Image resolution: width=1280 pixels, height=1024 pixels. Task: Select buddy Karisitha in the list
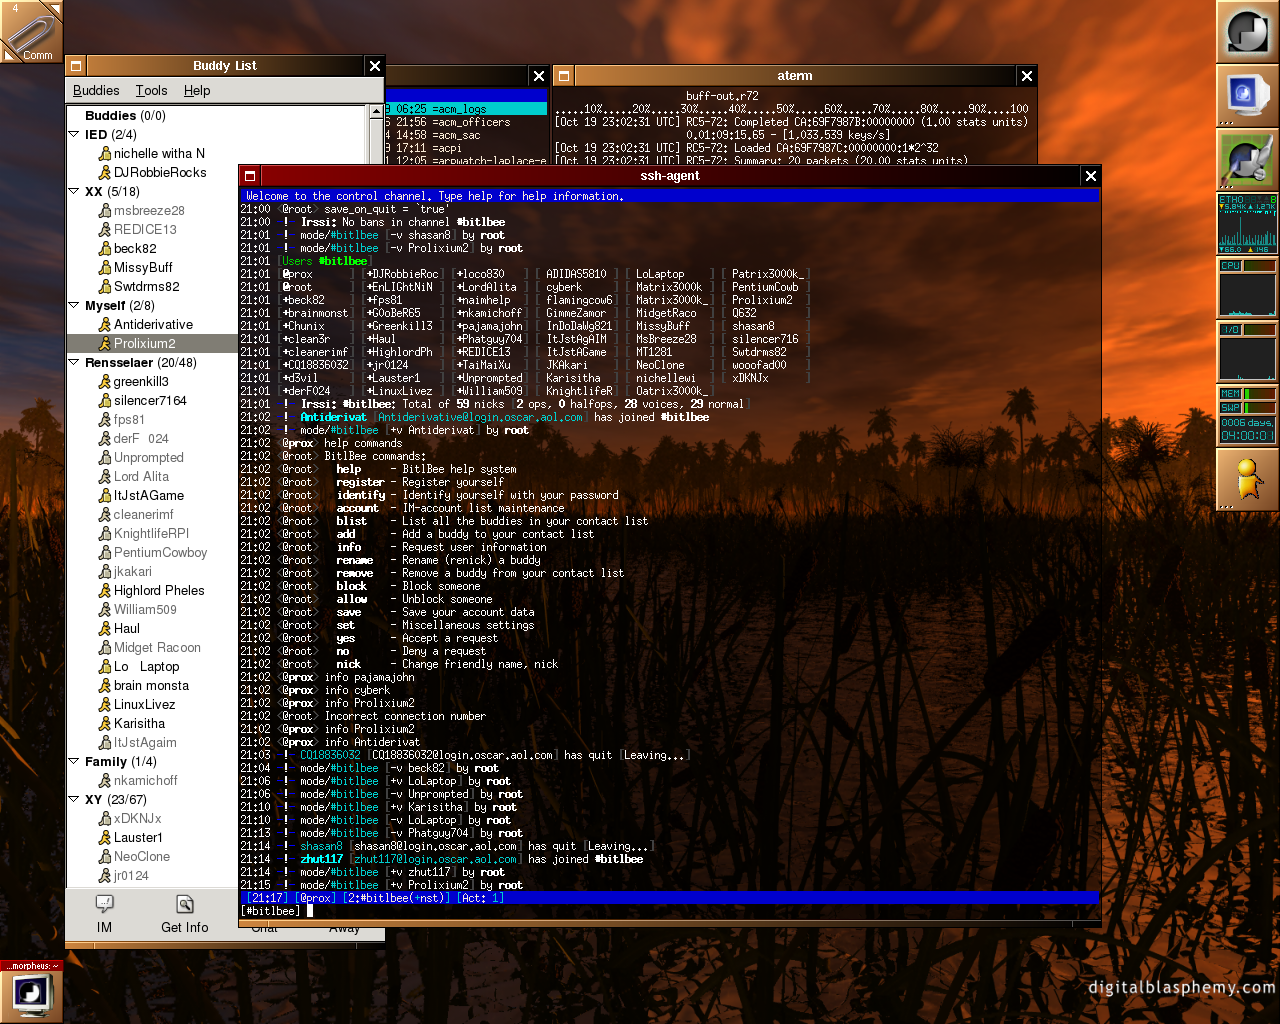(x=152, y=724)
